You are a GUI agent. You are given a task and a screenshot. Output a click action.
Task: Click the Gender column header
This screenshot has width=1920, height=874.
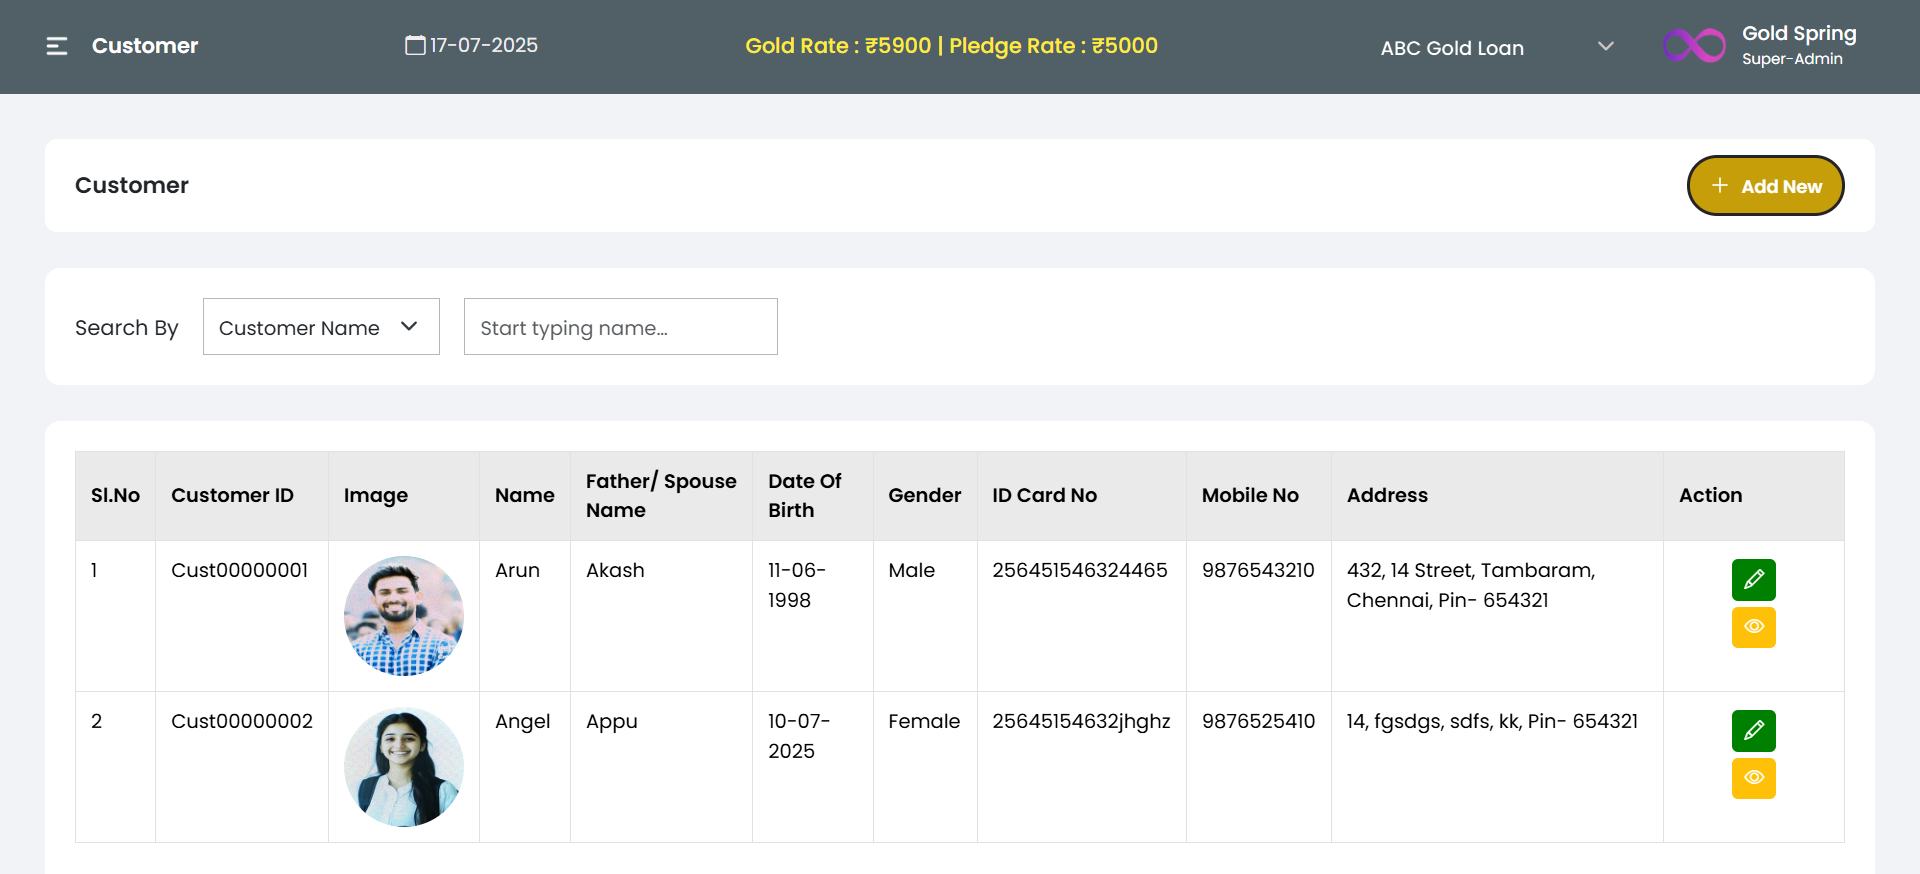coord(925,496)
